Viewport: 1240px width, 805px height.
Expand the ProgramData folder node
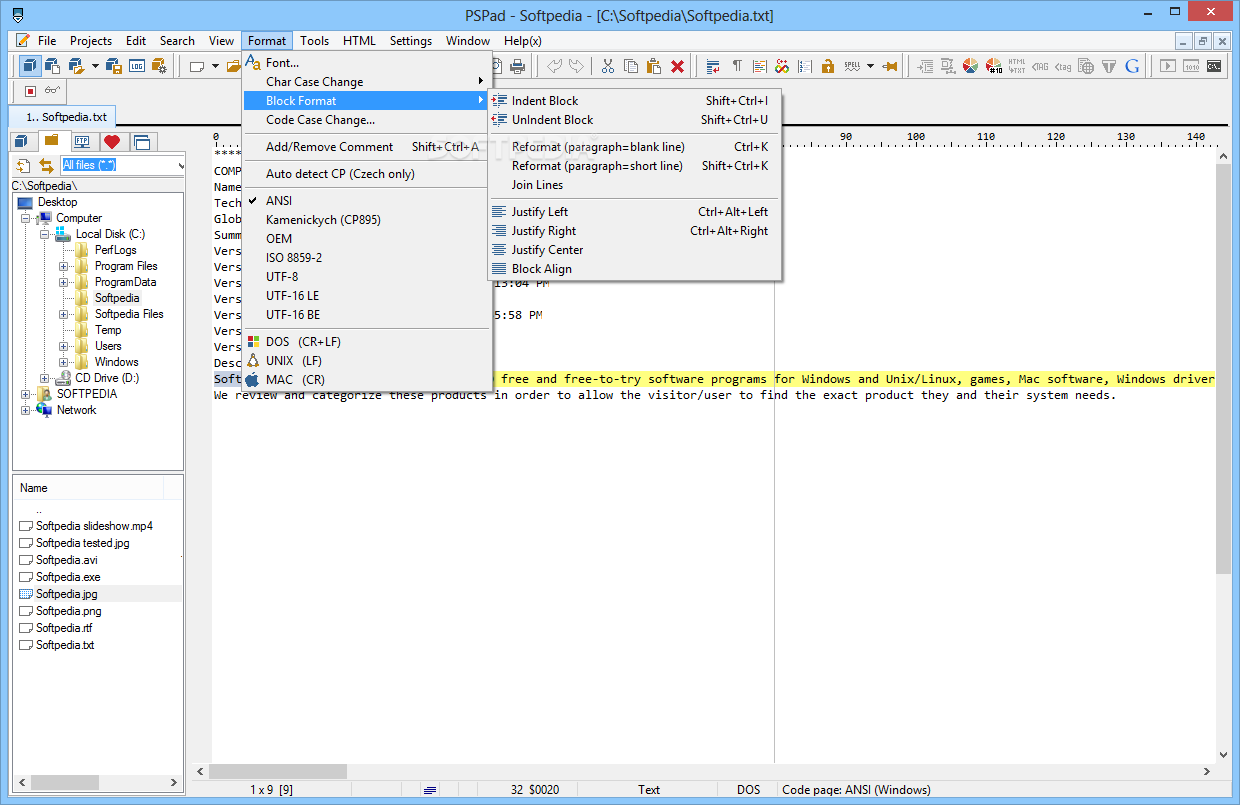64,282
